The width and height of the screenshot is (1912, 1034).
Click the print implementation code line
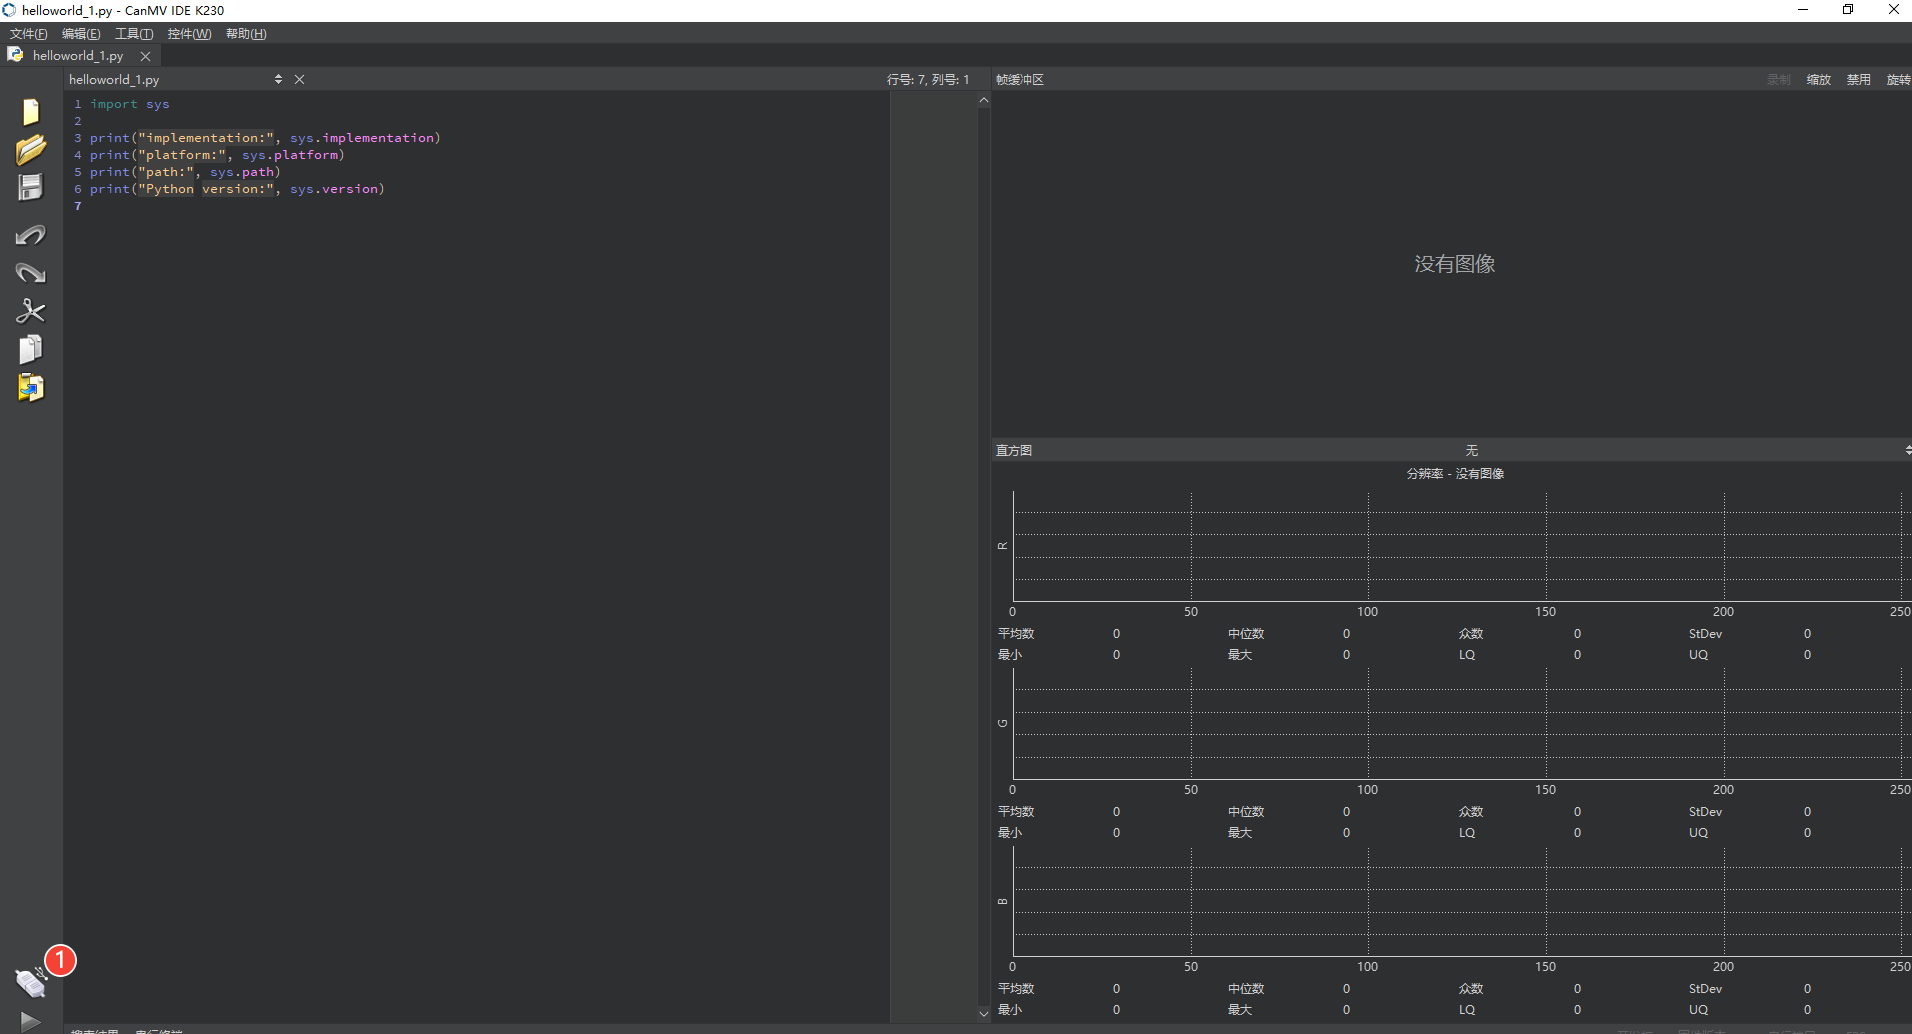pyautogui.click(x=265, y=138)
